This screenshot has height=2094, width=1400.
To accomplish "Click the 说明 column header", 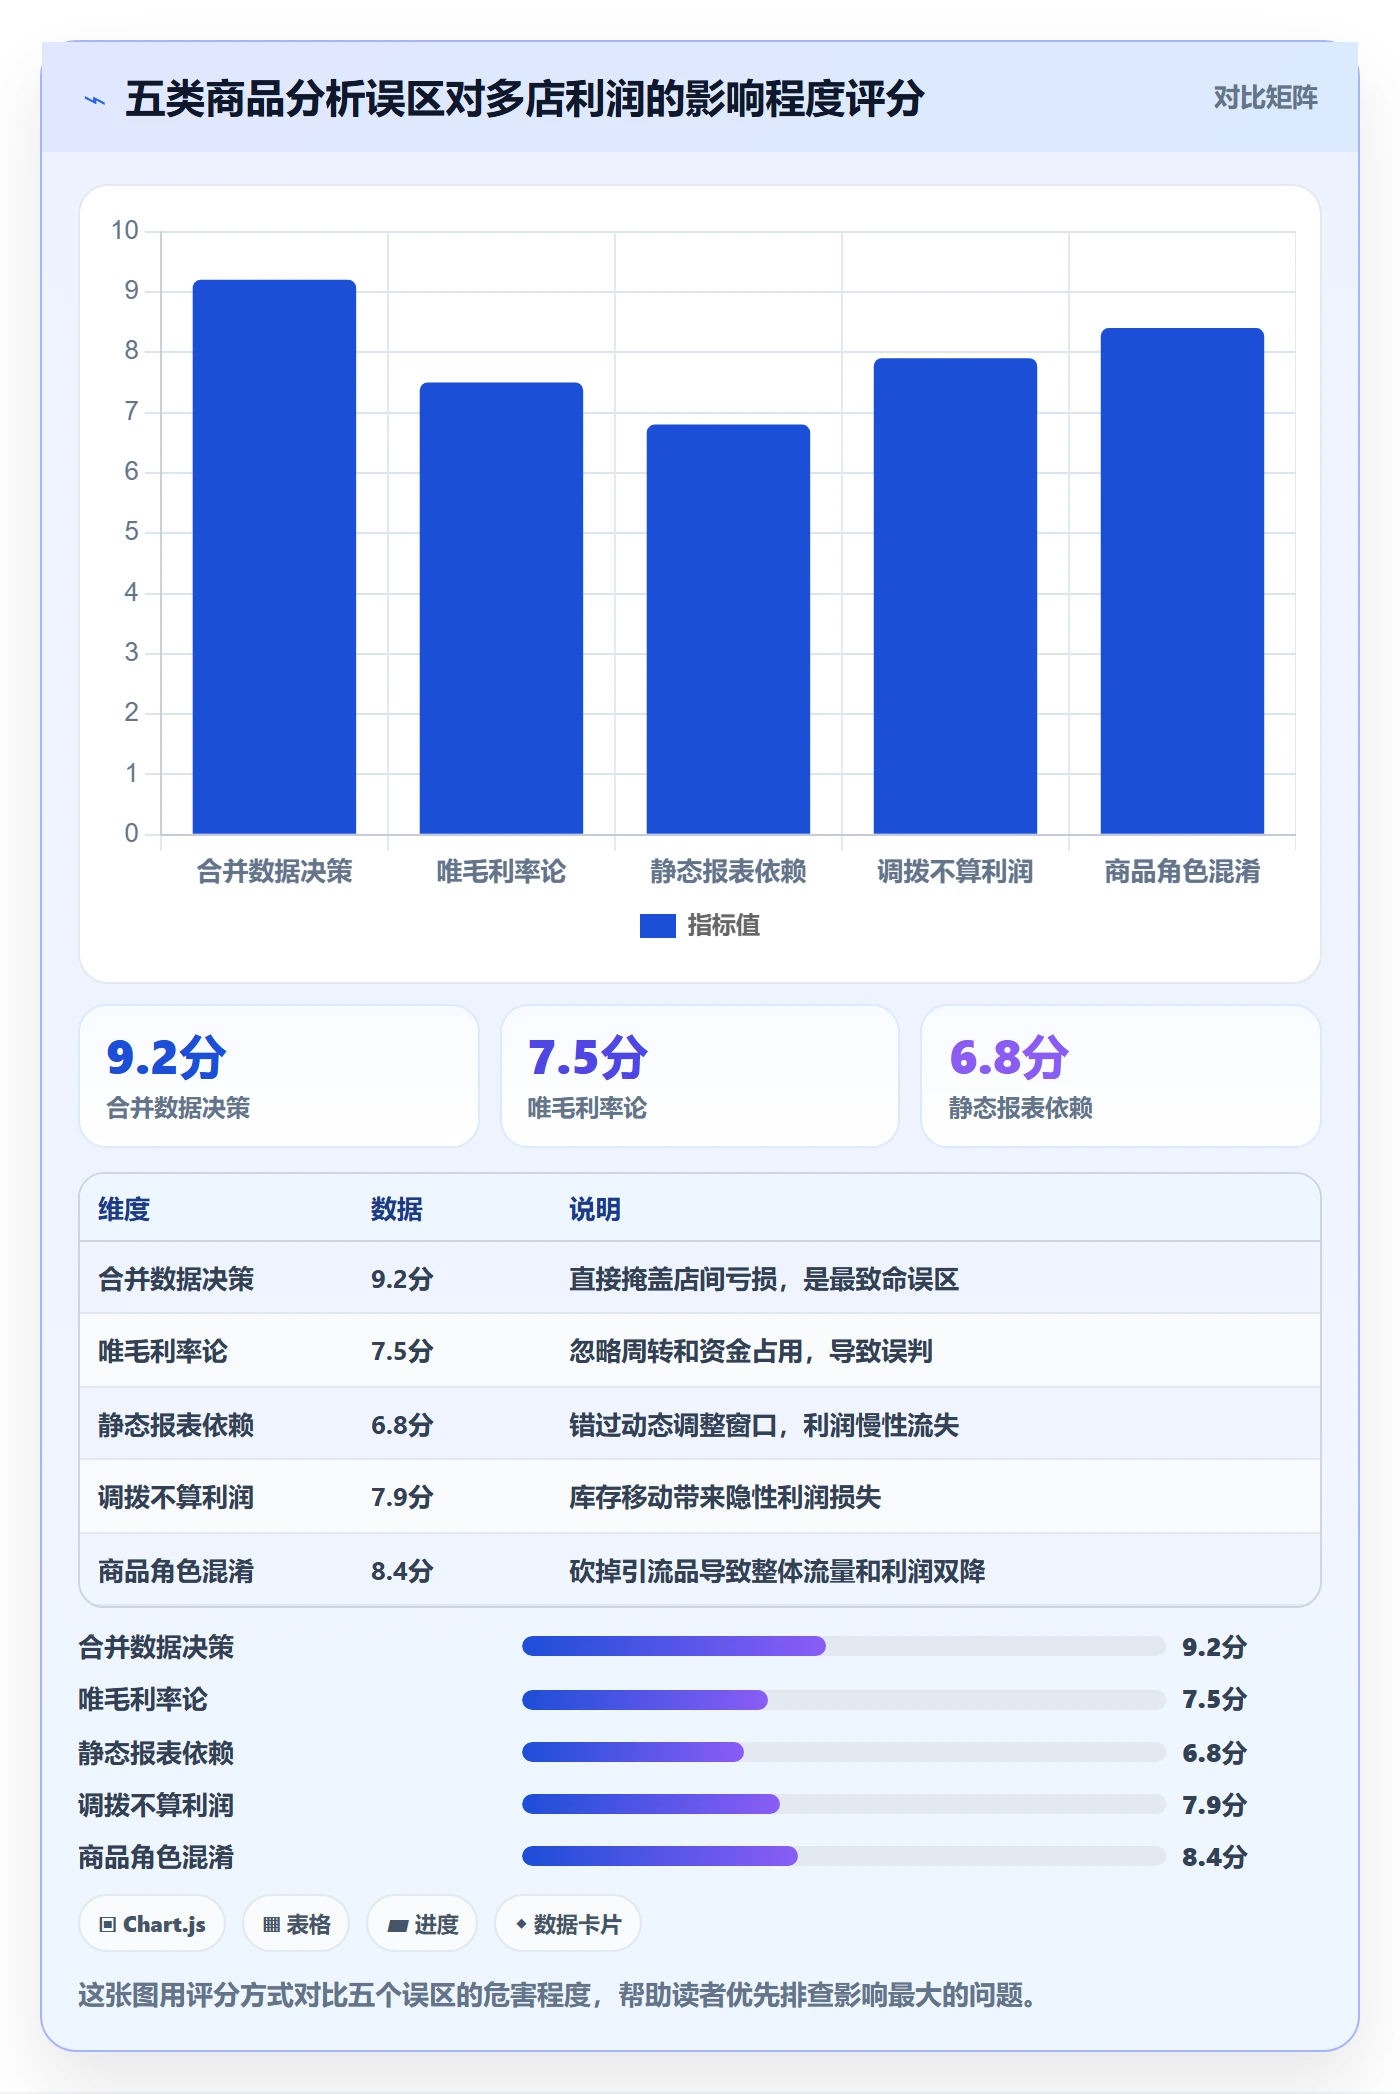I will [595, 1209].
